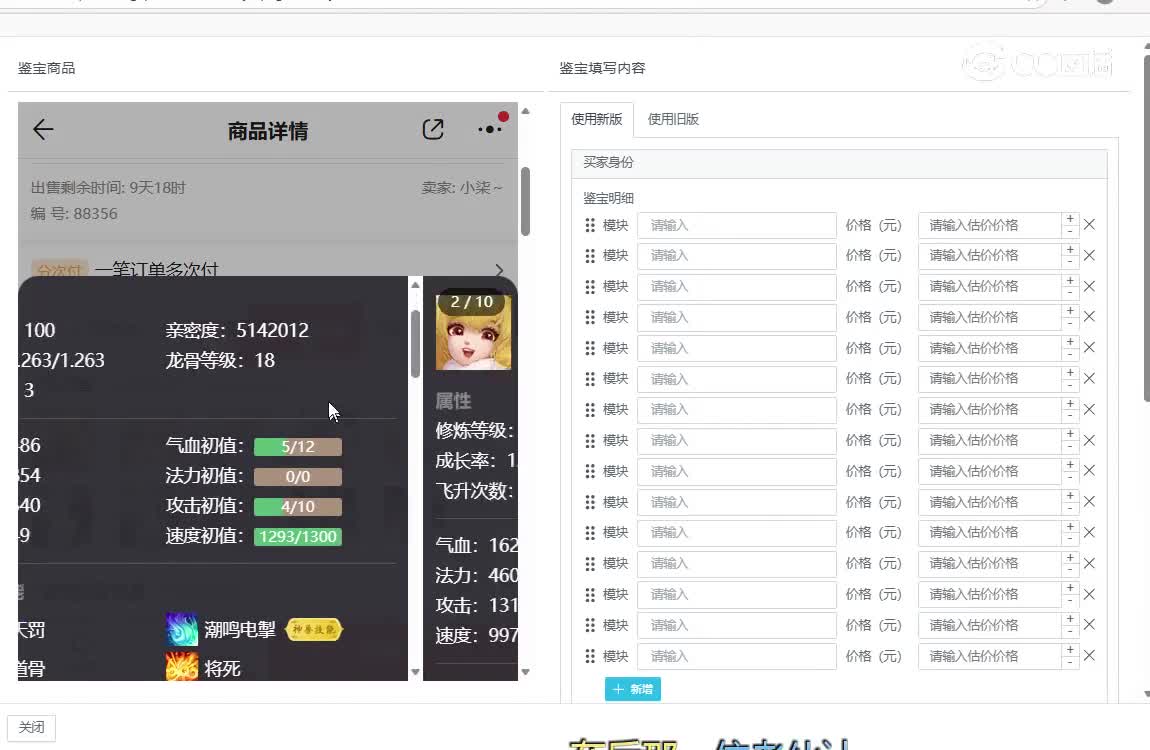Expand the 一笔订单多次付 row via its chevron
The image size is (1150, 750).
click(x=500, y=268)
